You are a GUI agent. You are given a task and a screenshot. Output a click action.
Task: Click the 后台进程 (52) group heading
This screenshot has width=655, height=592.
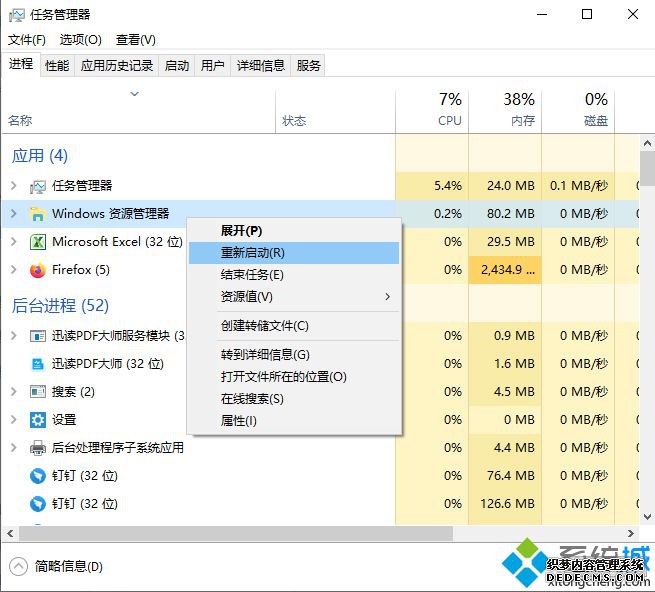[x=61, y=305]
